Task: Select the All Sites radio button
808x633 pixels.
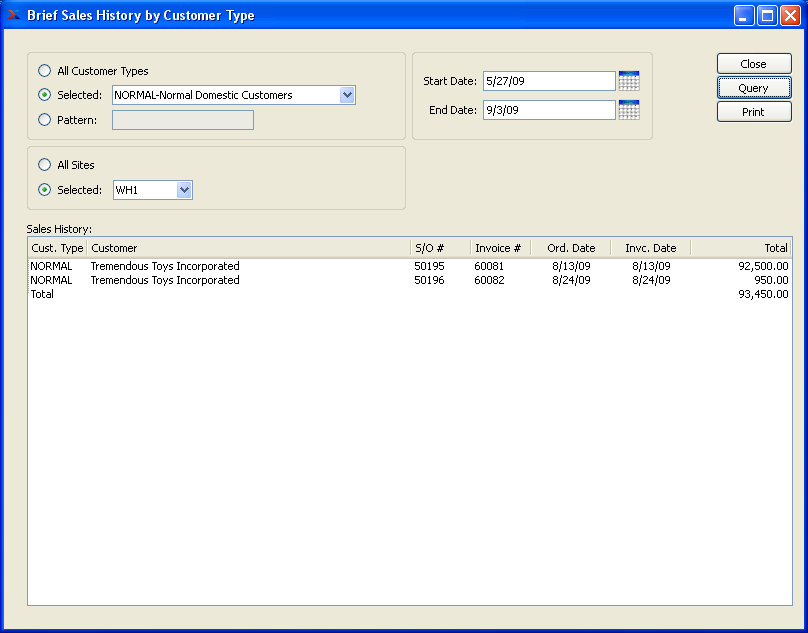Action: click(x=44, y=165)
